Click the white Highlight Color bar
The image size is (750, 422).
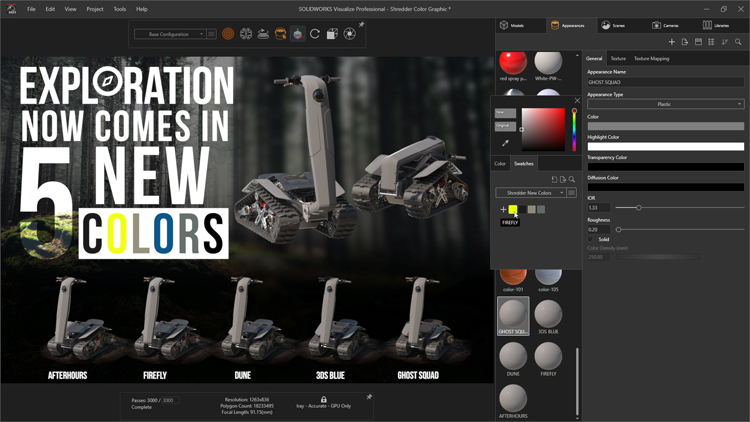pos(665,146)
